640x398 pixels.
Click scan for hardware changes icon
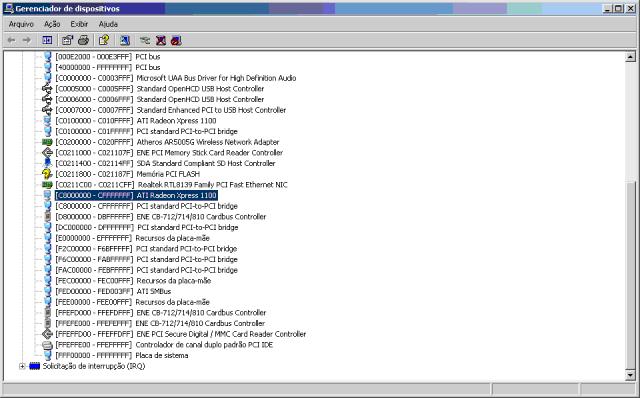point(125,40)
